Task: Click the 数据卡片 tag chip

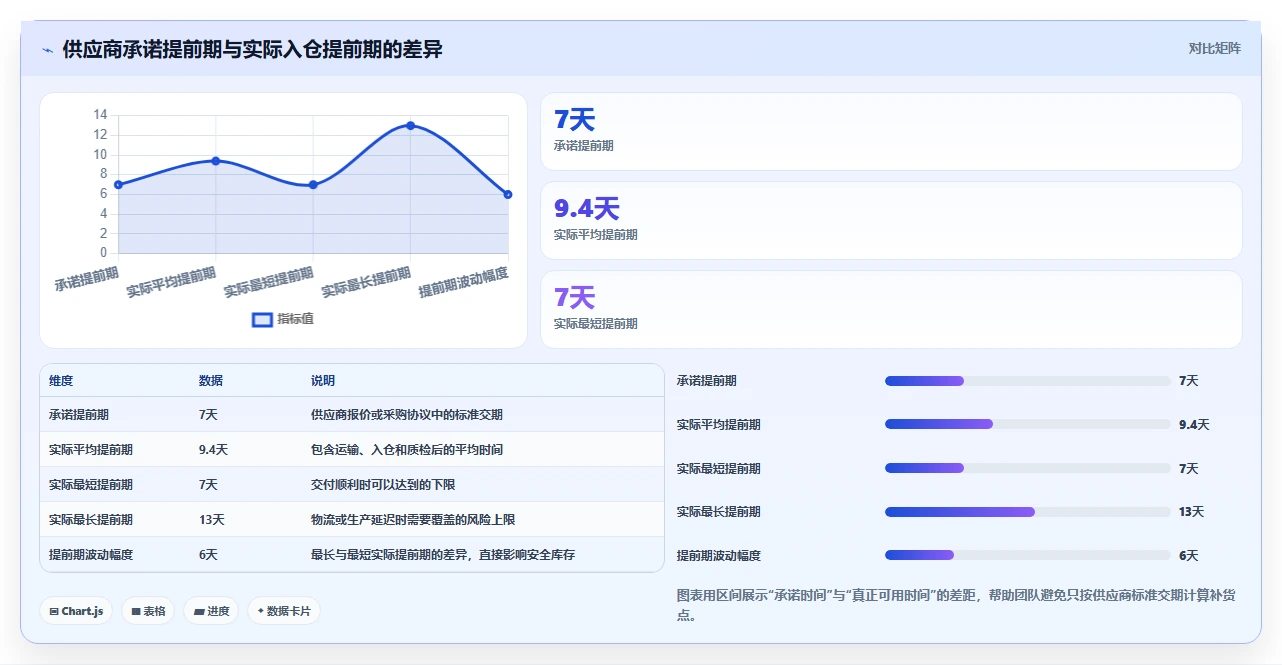Action: [284, 611]
